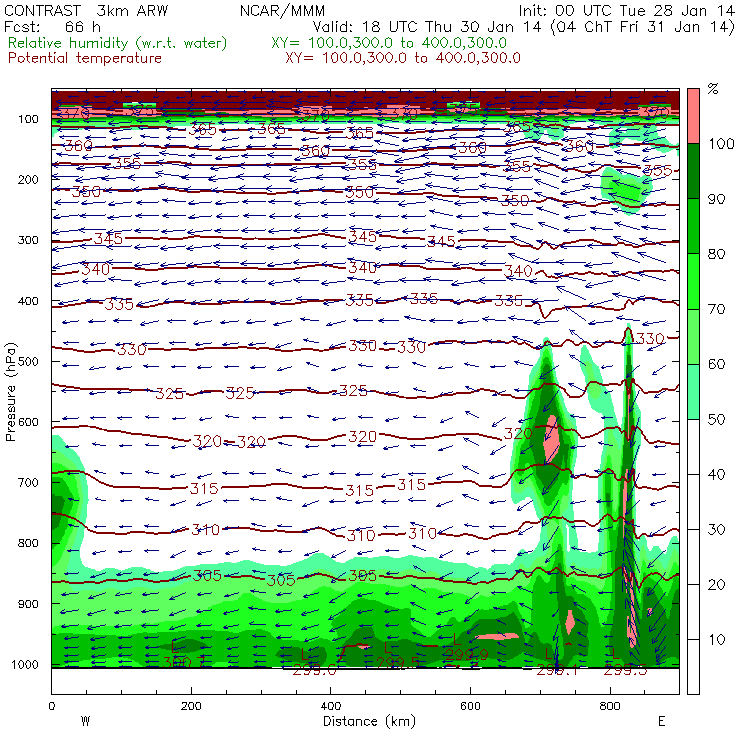The height and width of the screenshot is (740, 740).
Task: Click the colorbar tick label '30'
Action: tap(717, 530)
